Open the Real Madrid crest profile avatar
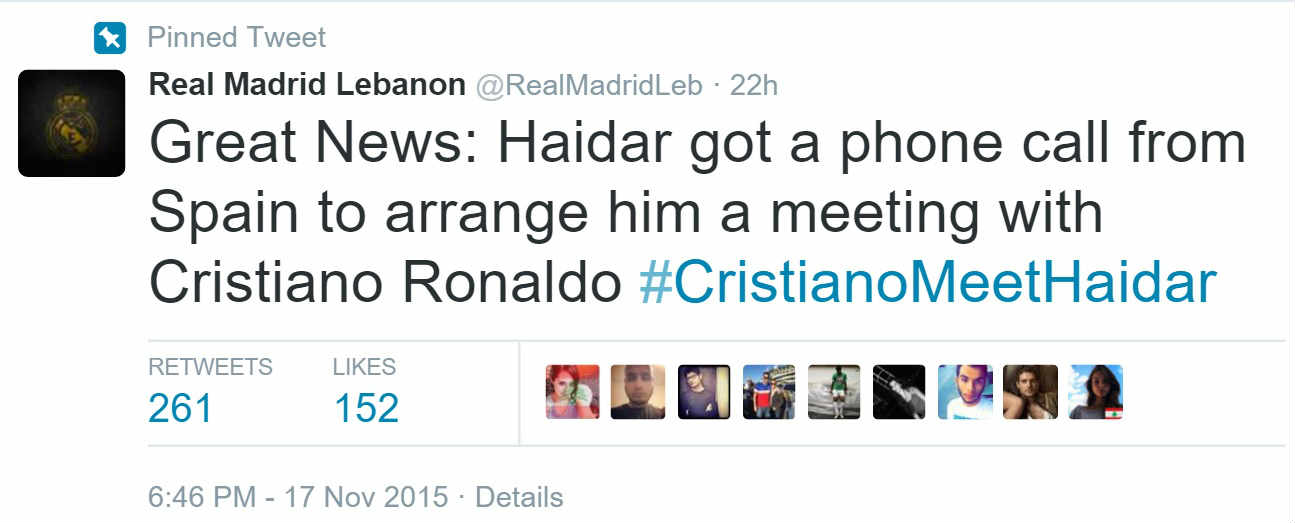 [71, 123]
